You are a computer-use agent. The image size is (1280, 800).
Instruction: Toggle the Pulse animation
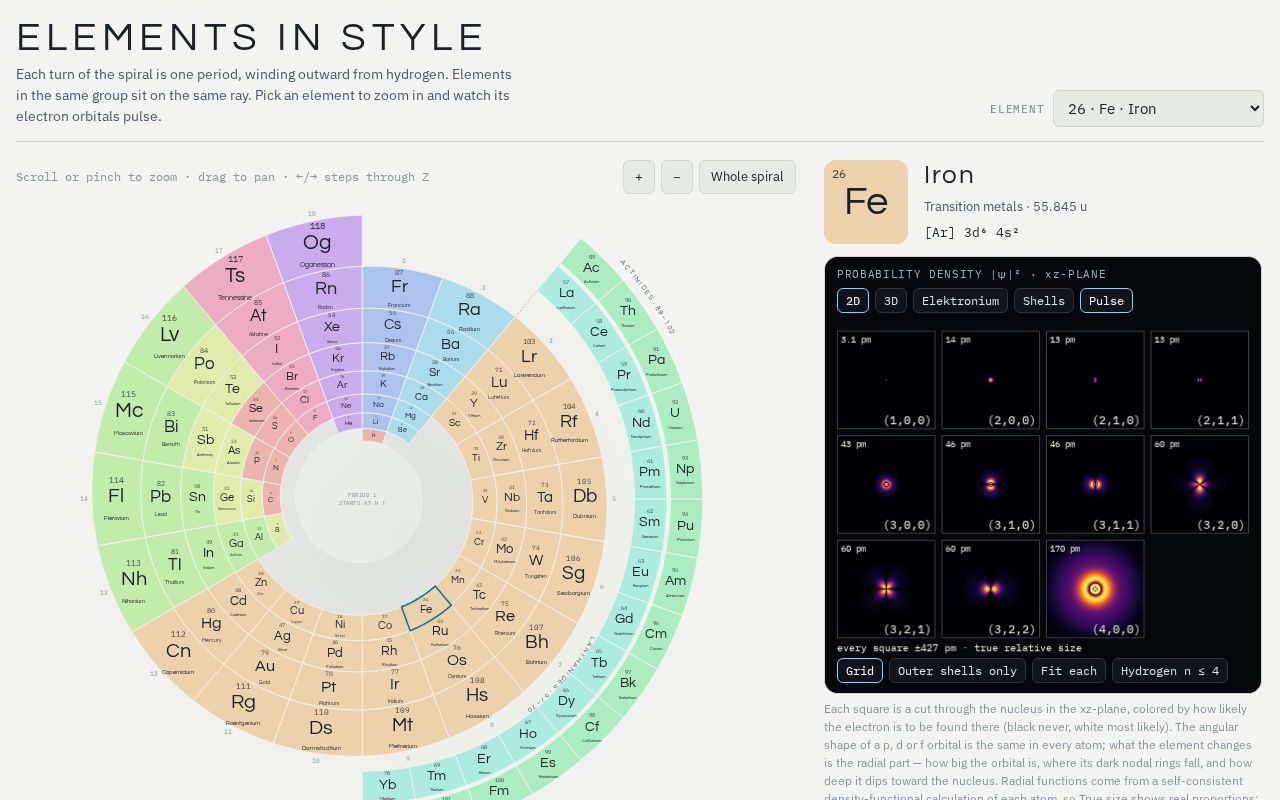click(x=1106, y=301)
